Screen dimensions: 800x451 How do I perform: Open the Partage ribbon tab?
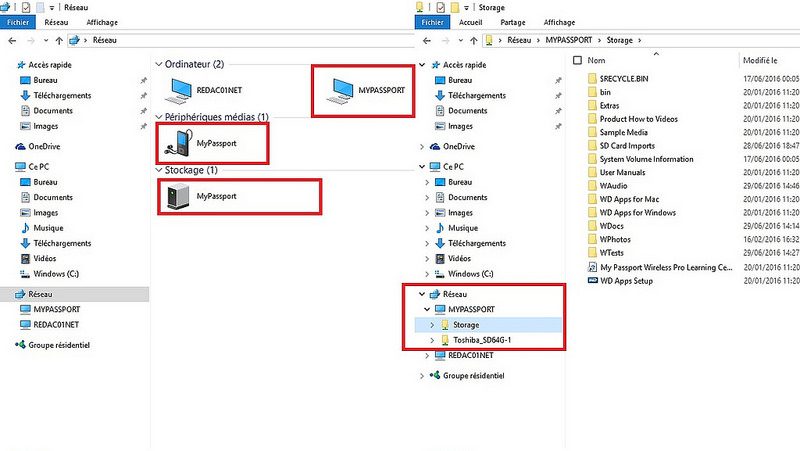pyautogui.click(x=513, y=22)
